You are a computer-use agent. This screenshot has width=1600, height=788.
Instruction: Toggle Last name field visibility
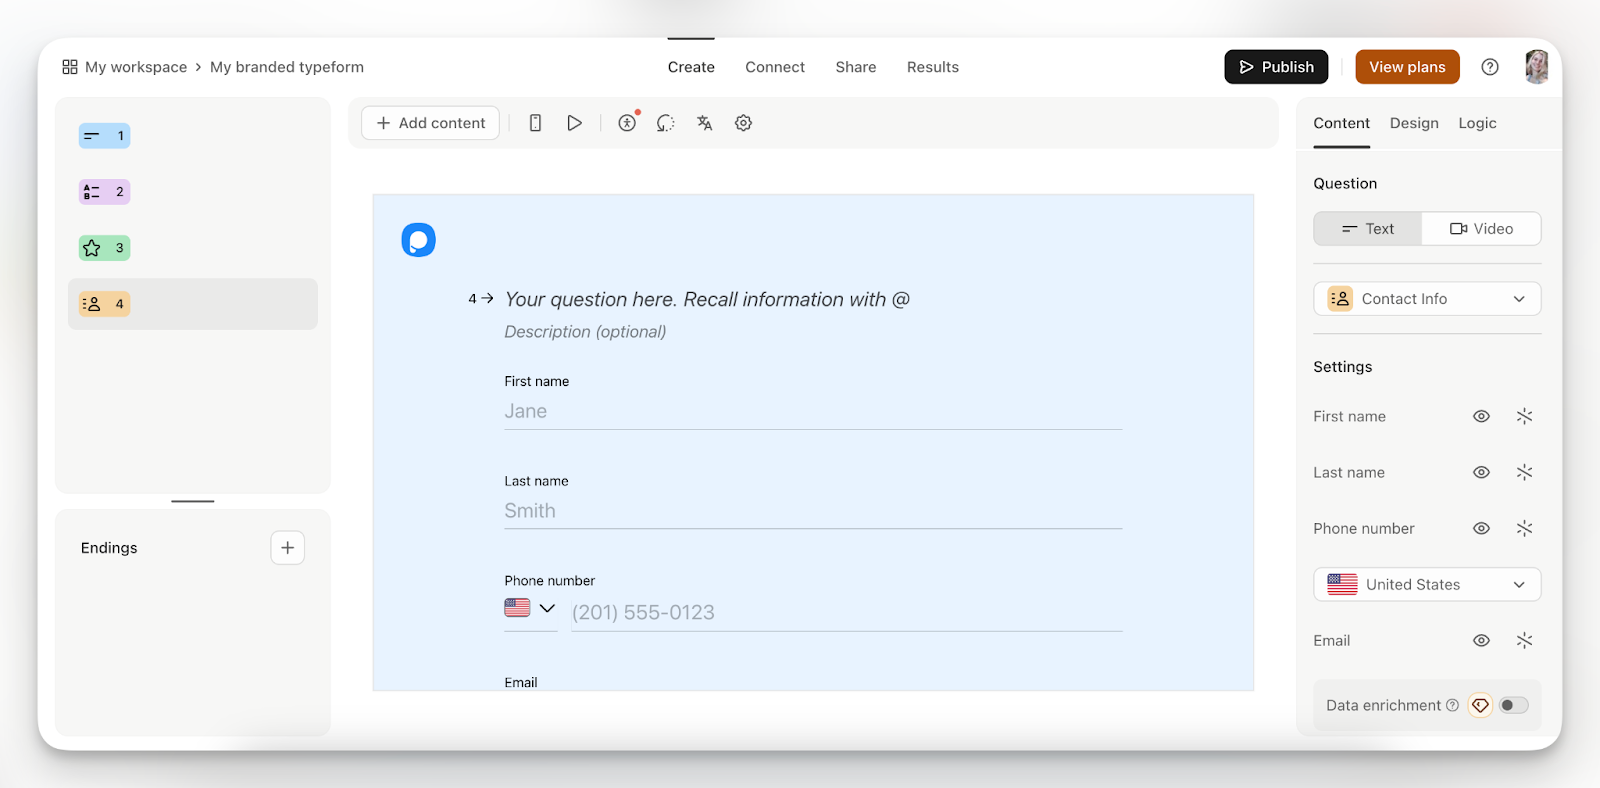(x=1482, y=472)
